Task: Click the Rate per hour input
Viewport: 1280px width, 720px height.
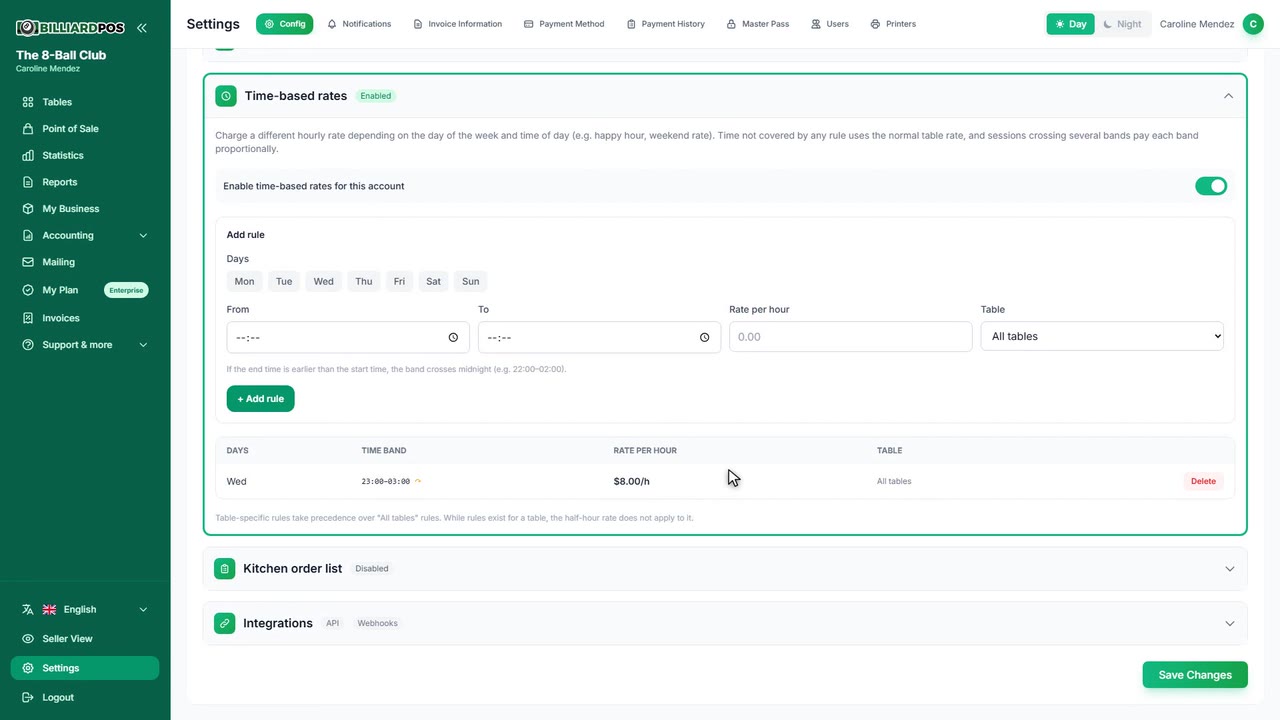Action: click(851, 337)
